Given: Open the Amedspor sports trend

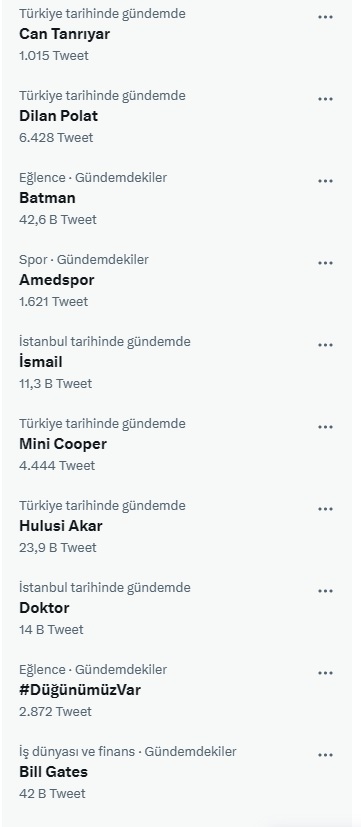Looking at the screenshot, I should coord(56,280).
